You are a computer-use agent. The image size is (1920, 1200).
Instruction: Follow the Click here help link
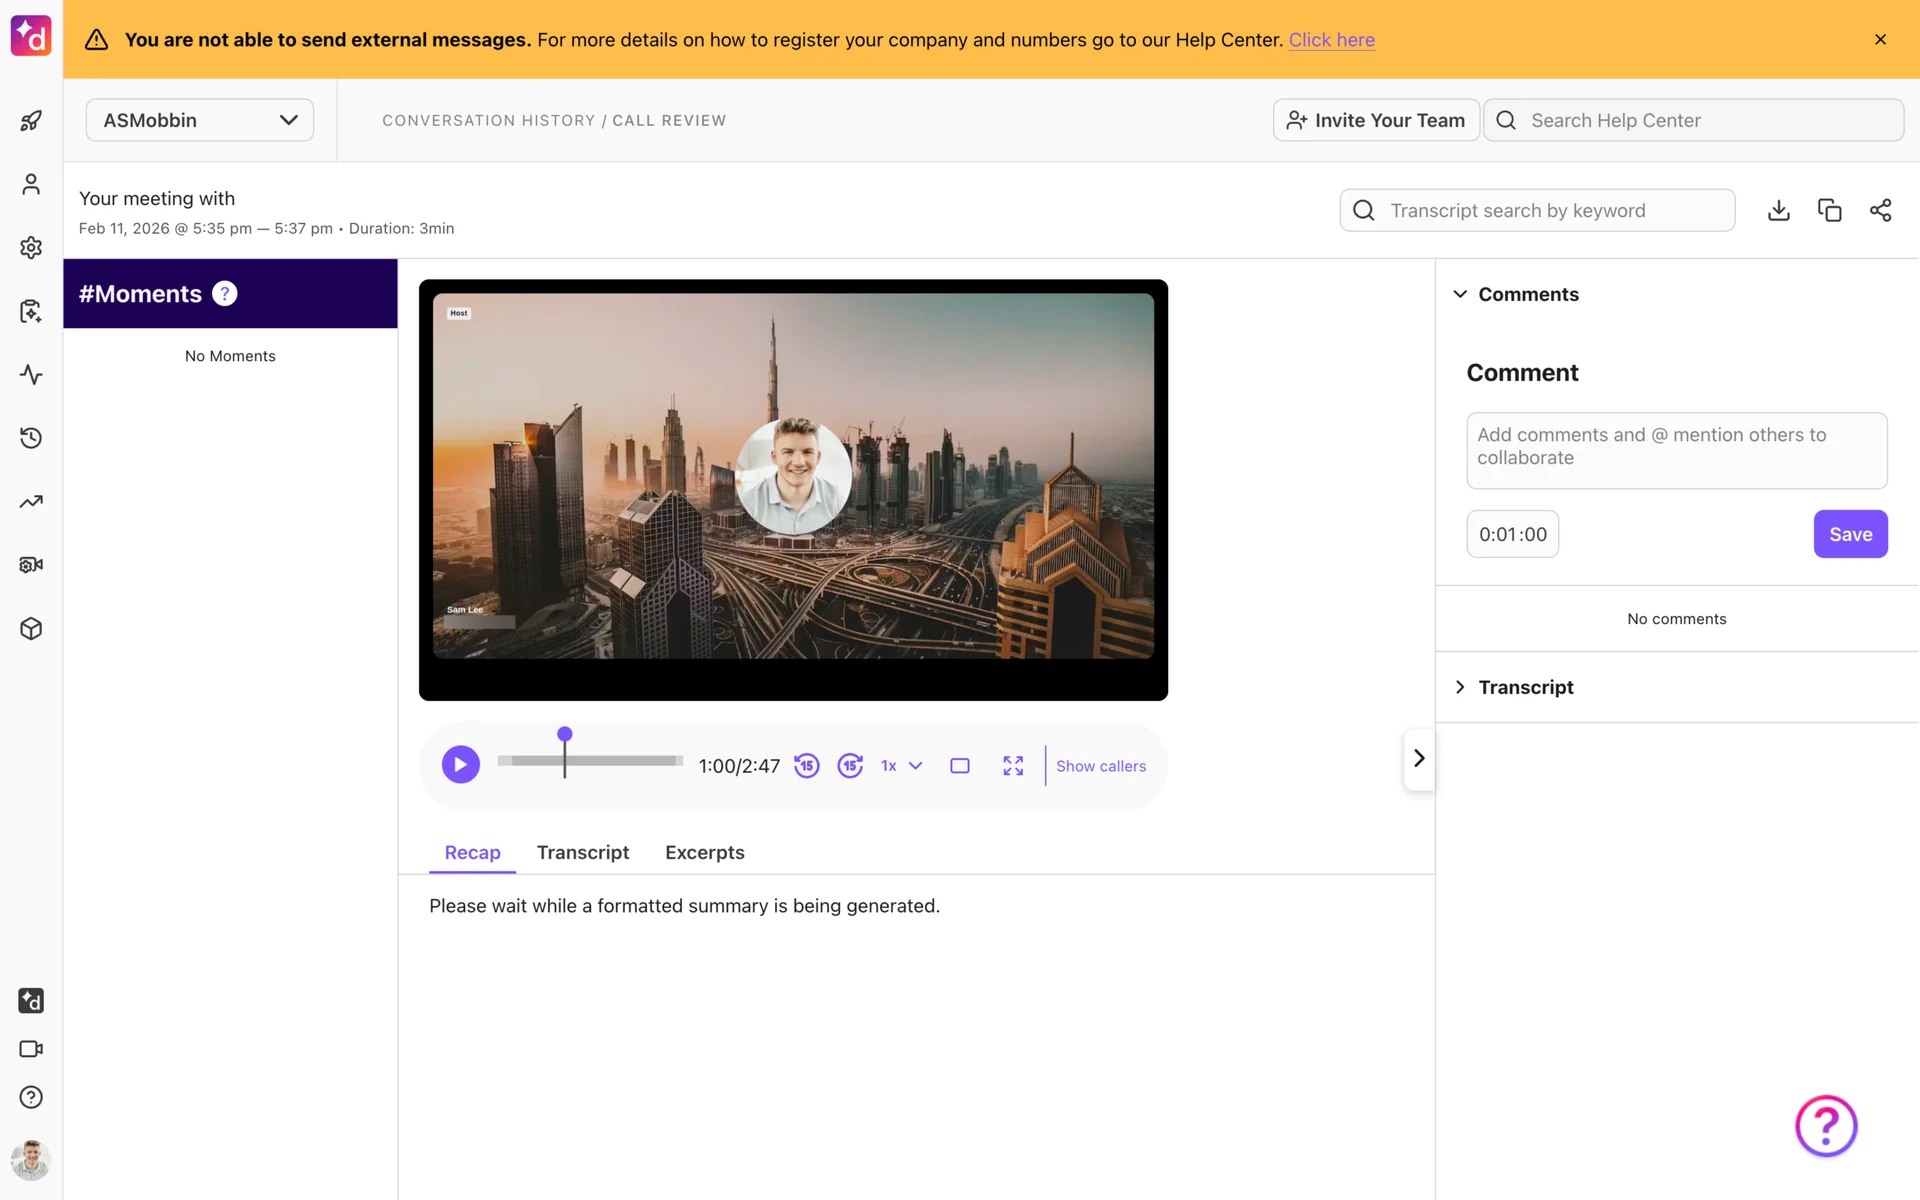click(1331, 40)
